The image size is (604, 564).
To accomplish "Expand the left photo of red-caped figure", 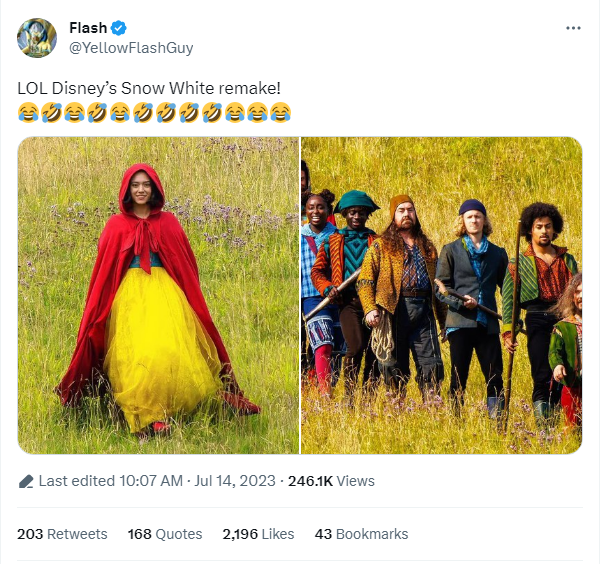I will [158, 295].
